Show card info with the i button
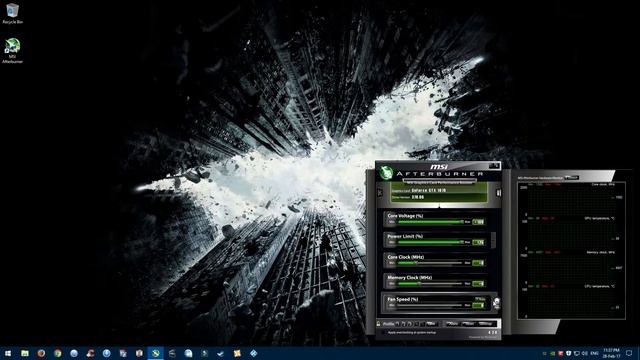Viewport: 640px width, 360px height. (x=499, y=193)
